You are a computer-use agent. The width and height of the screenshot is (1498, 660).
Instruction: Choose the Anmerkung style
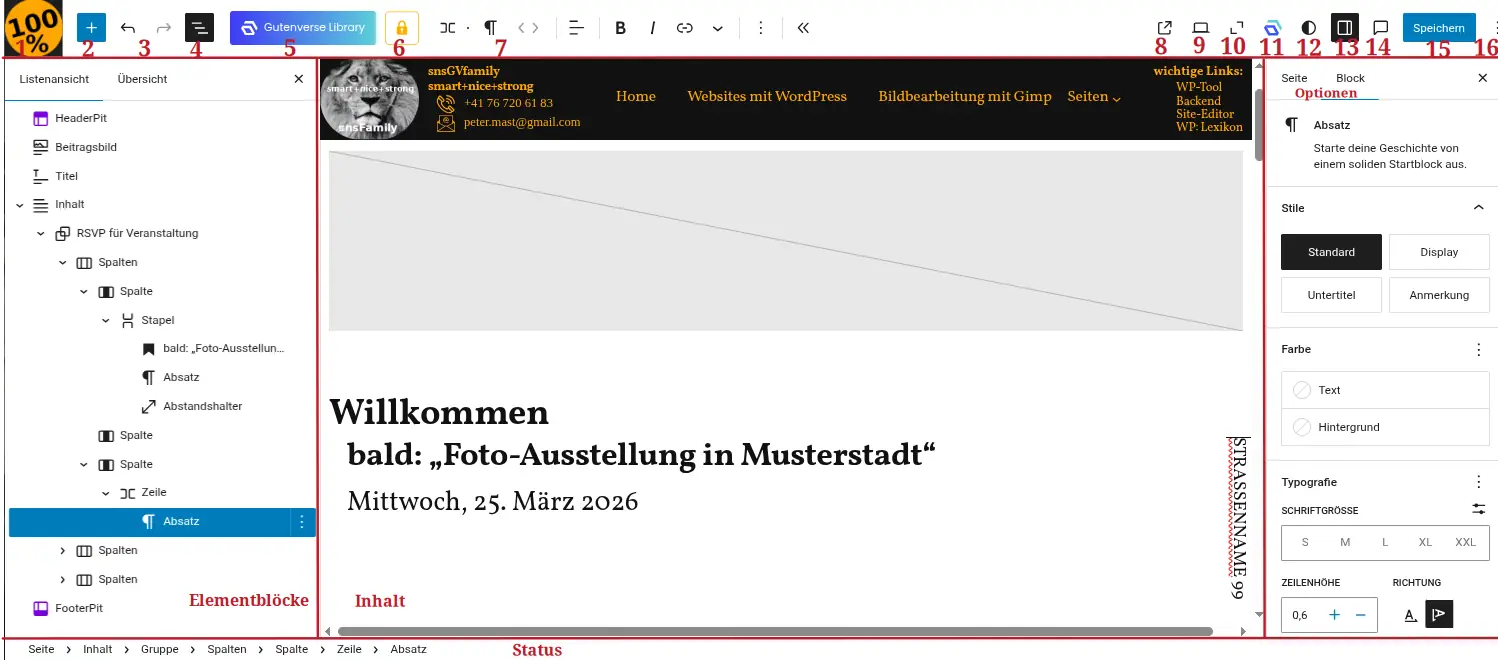click(x=1439, y=295)
